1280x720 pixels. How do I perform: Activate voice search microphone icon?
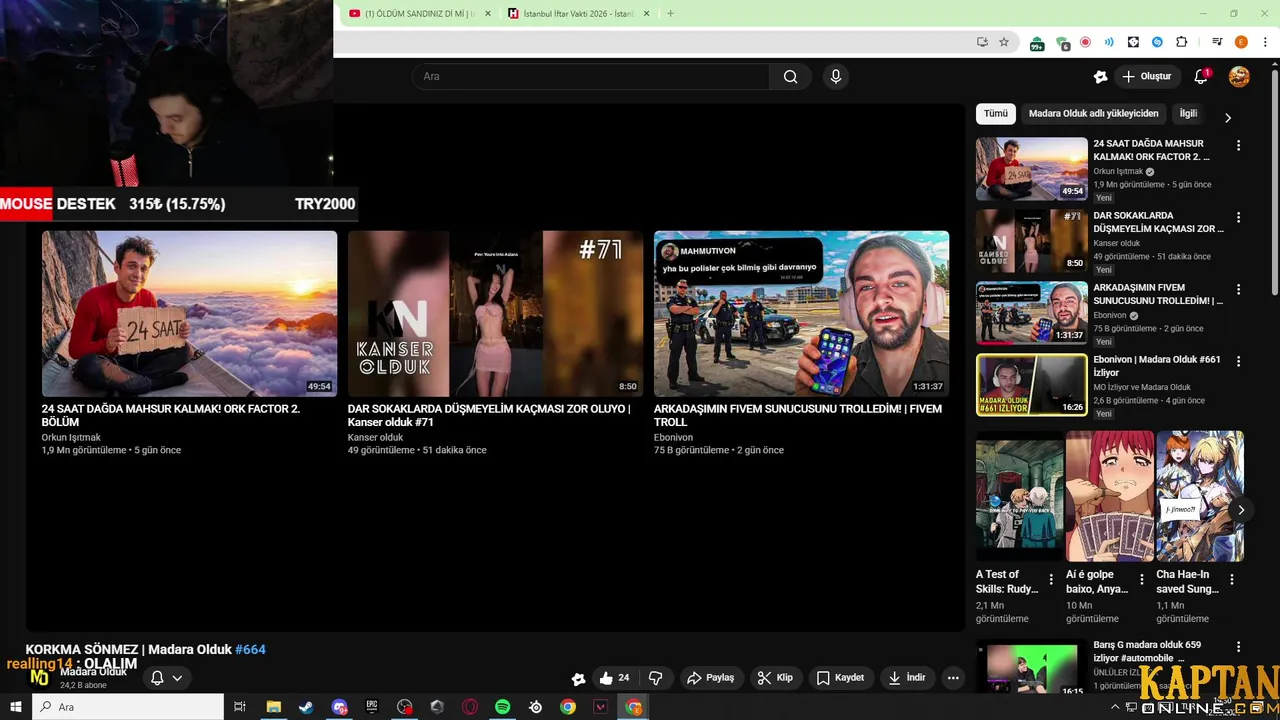[x=836, y=77]
